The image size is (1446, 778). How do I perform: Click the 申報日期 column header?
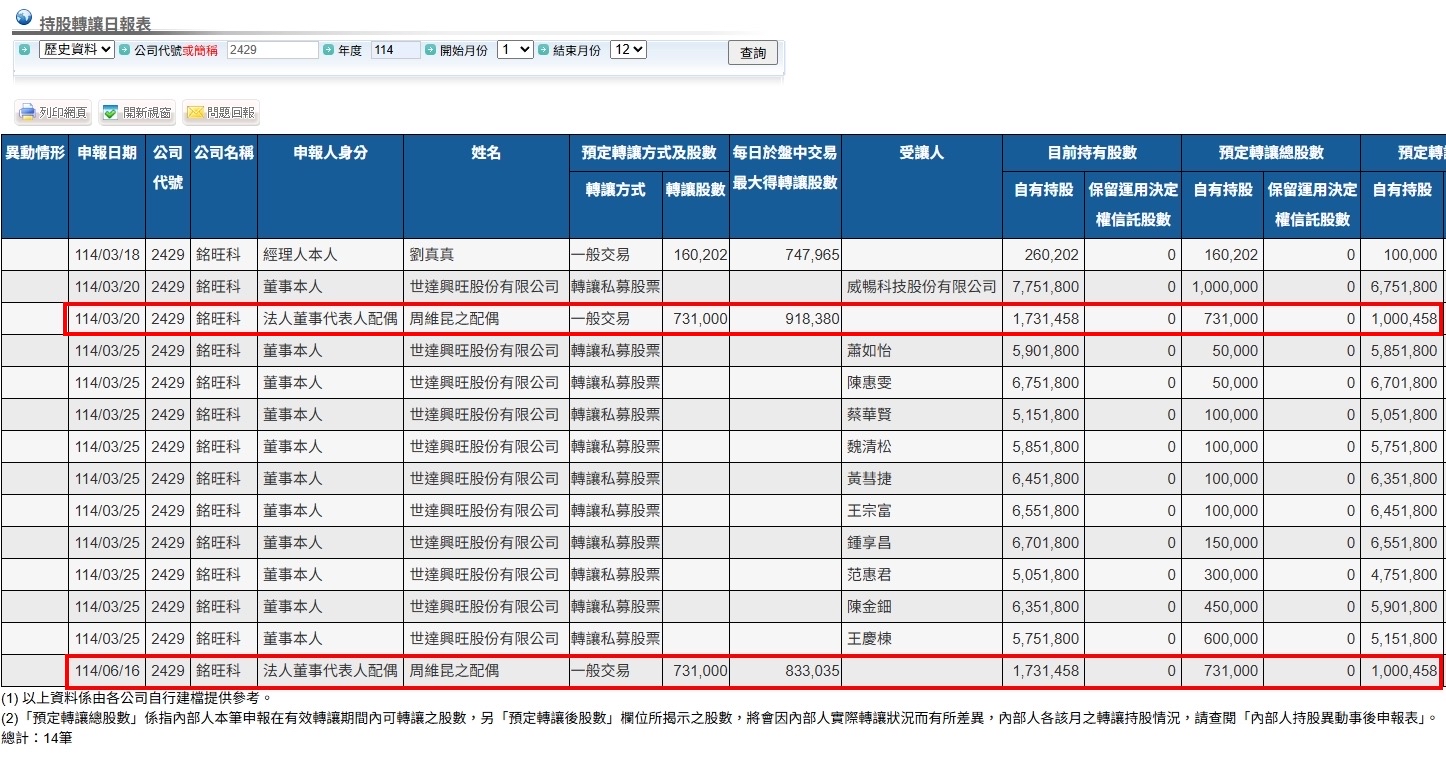[107, 153]
